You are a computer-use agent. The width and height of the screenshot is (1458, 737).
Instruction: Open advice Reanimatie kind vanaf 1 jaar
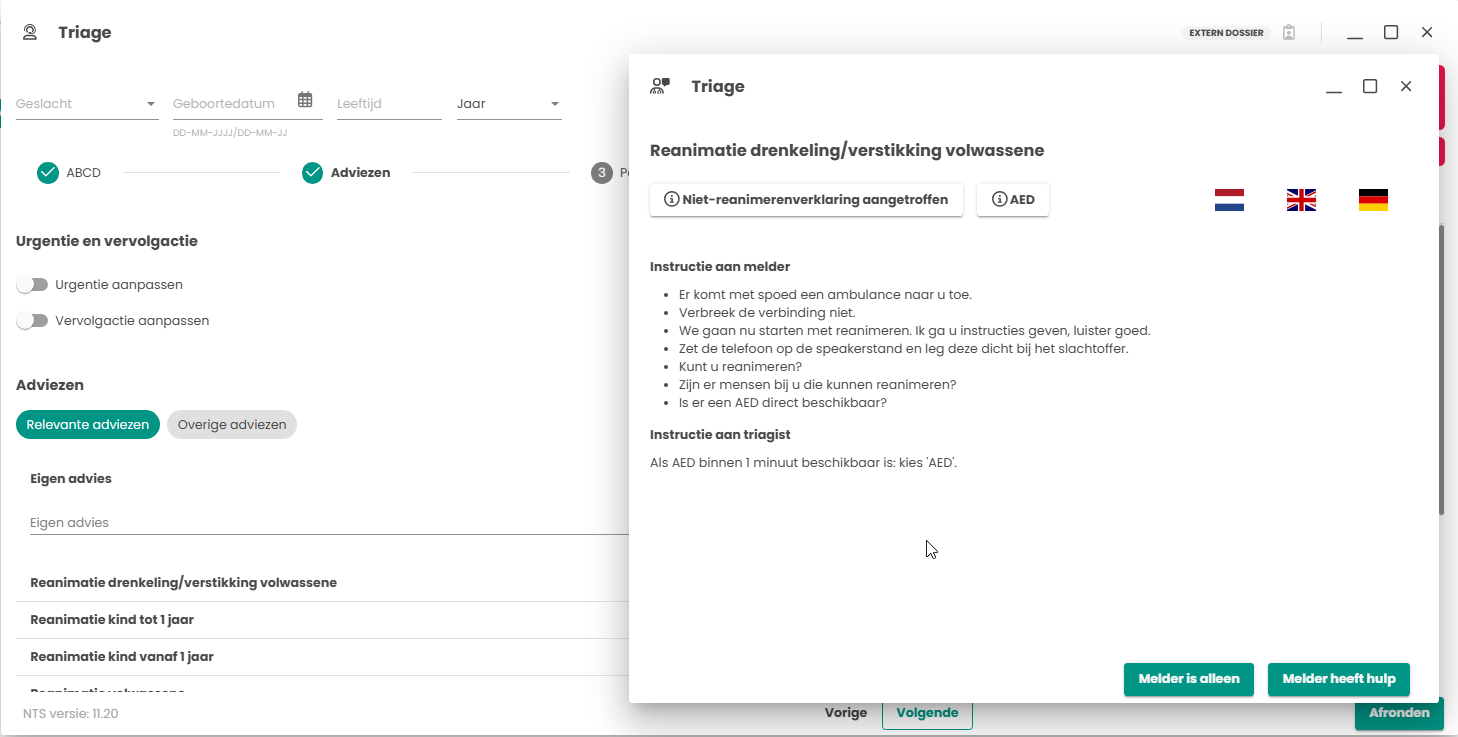(322, 657)
